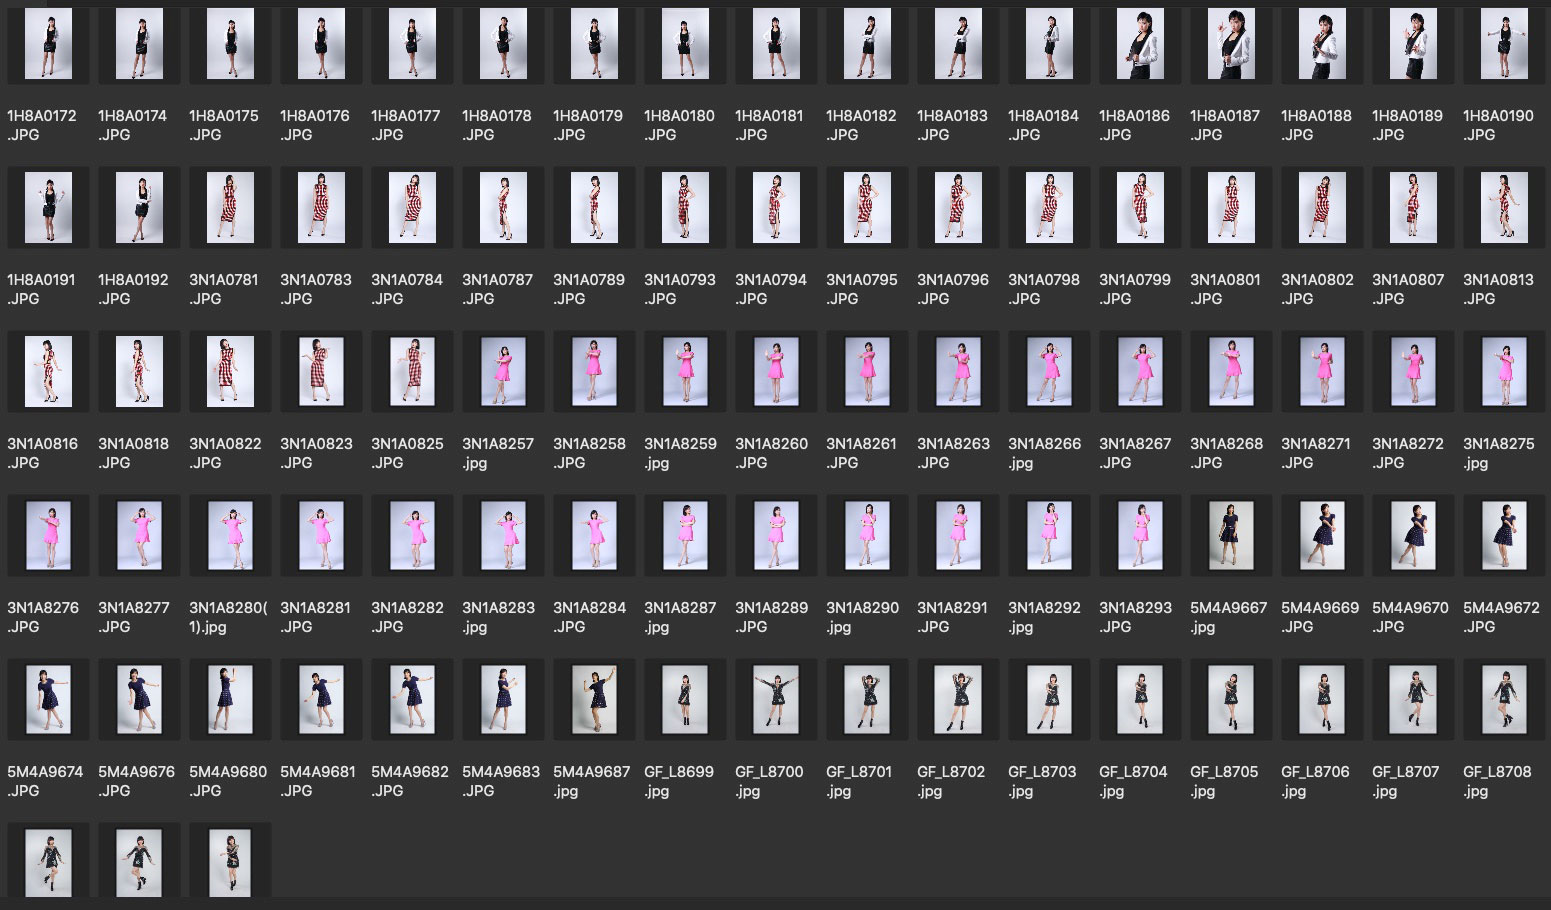This screenshot has width=1551, height=910.
Task: Choose the GF_L8700.jpg arms-raised thumbnail
Action: tap(776, 700)
